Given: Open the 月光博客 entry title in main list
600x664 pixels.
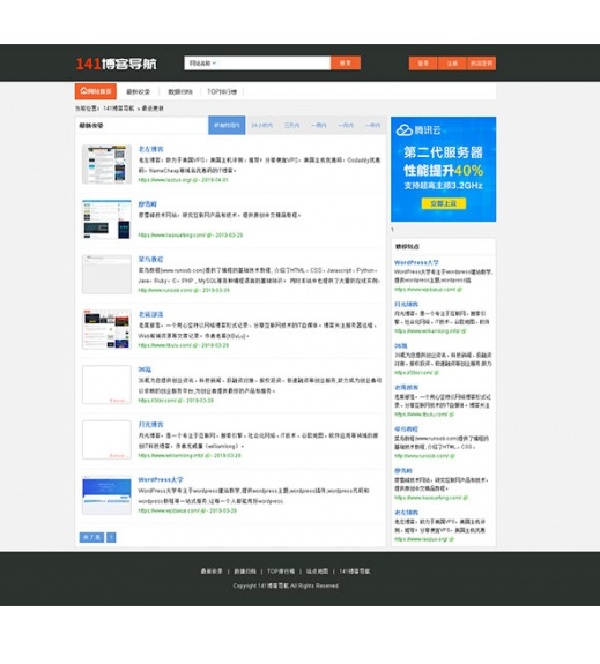Looking at the screenshot, I should coord(149,425).
